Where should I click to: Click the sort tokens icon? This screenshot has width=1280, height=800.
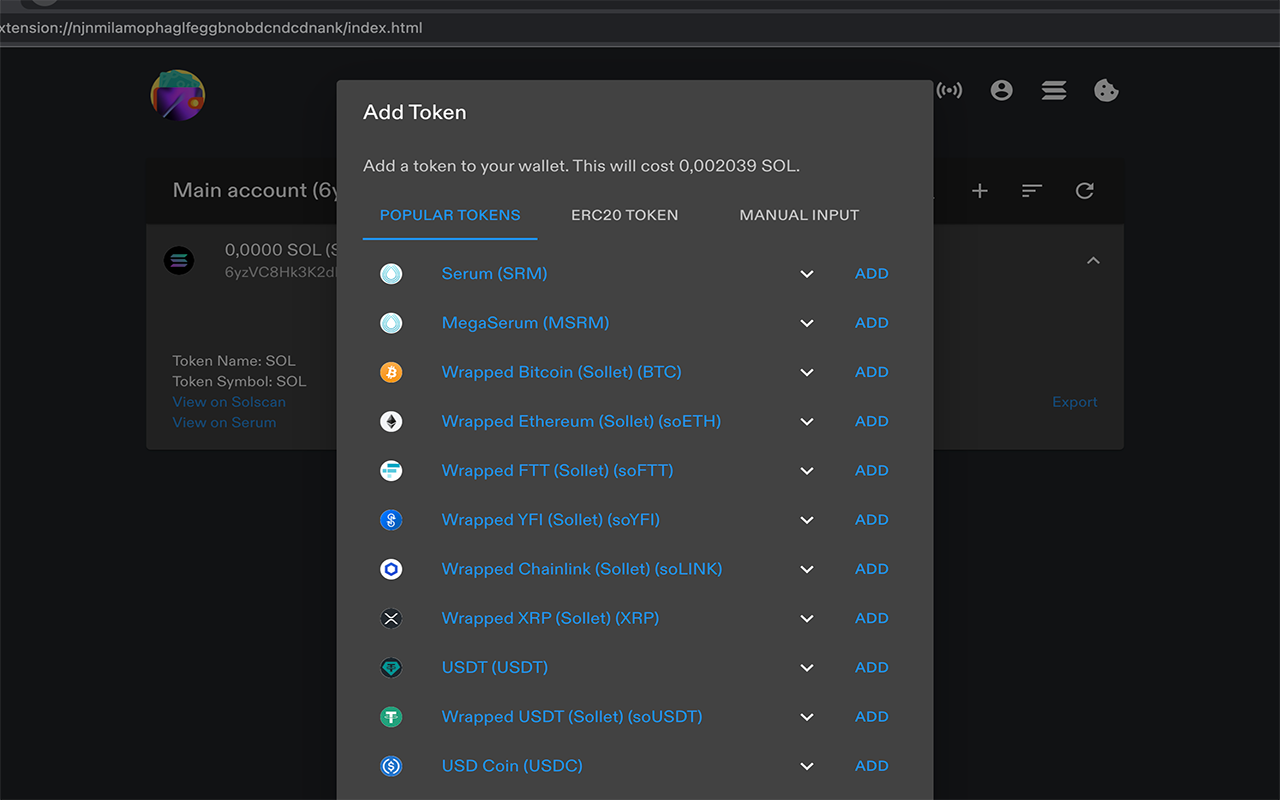pos(1032,190)
